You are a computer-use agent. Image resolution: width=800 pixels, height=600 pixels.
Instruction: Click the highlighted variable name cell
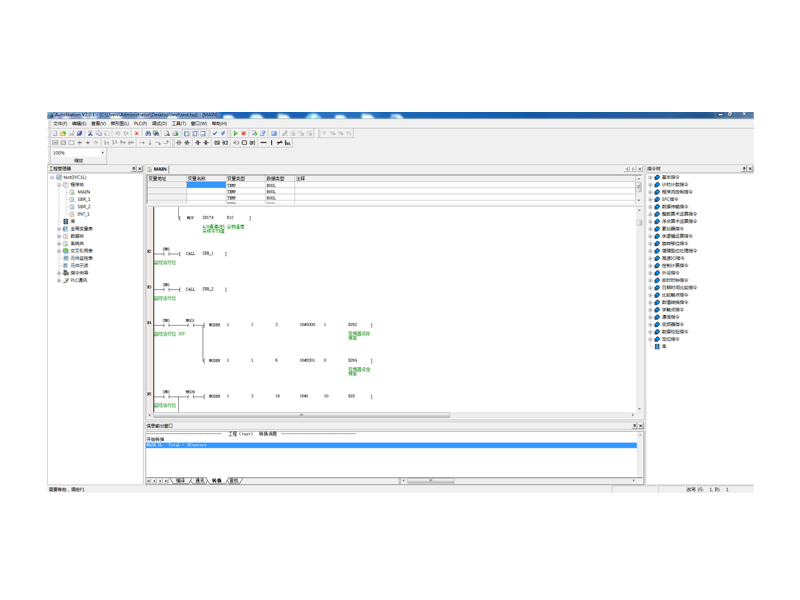206,185
